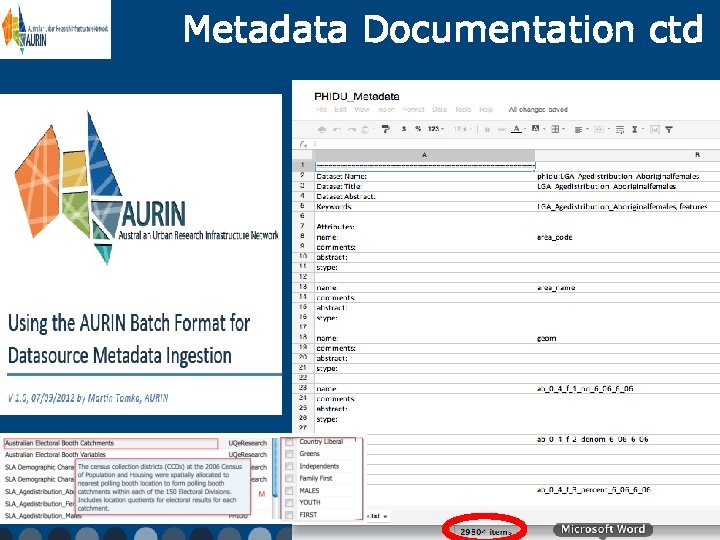720x540 pixels.
Task: Click the print icon in spreadsheet toolbar
Action: coord(322,129)
